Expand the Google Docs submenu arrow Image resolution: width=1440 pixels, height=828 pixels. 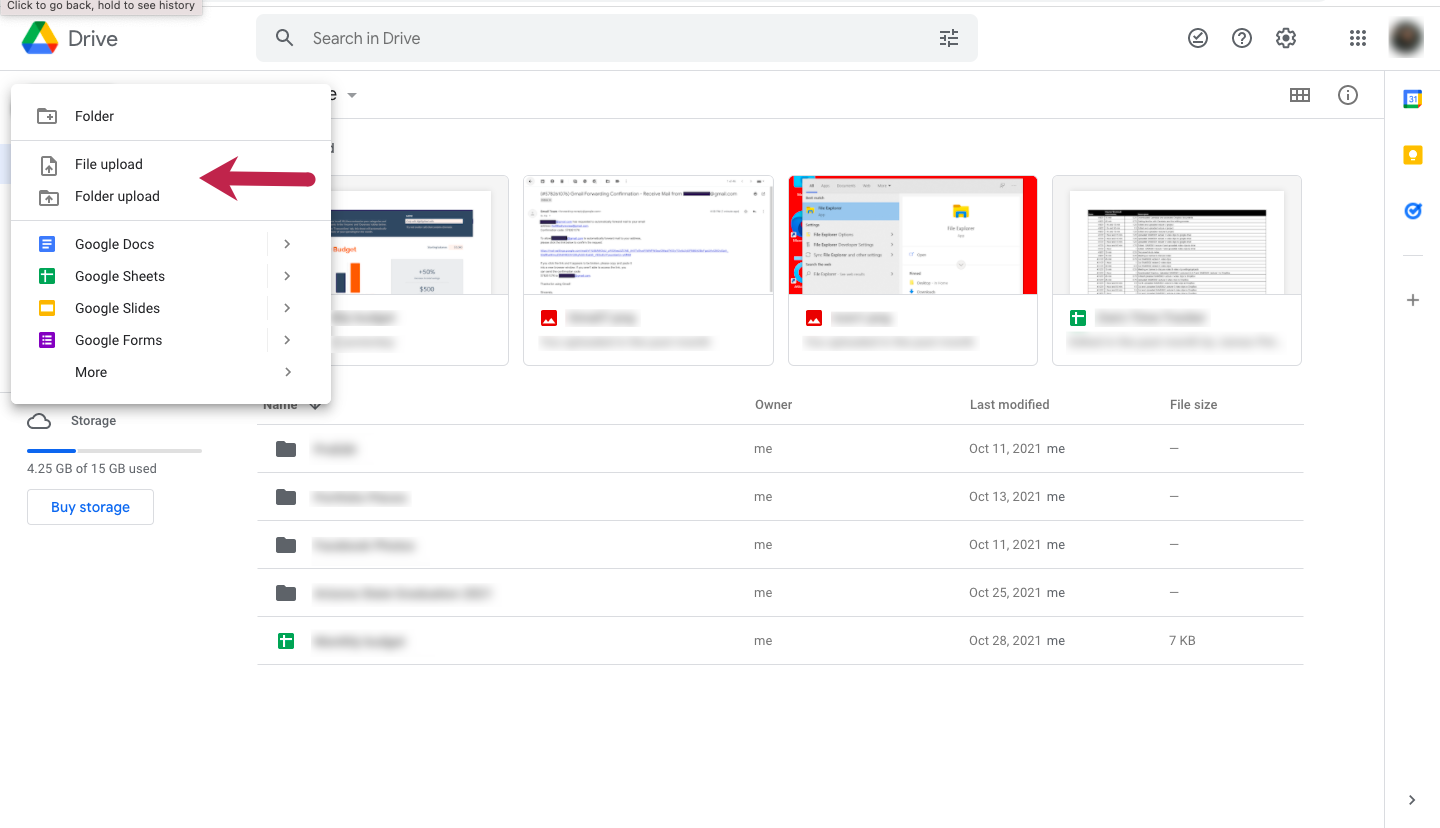(x=287, y=244)
